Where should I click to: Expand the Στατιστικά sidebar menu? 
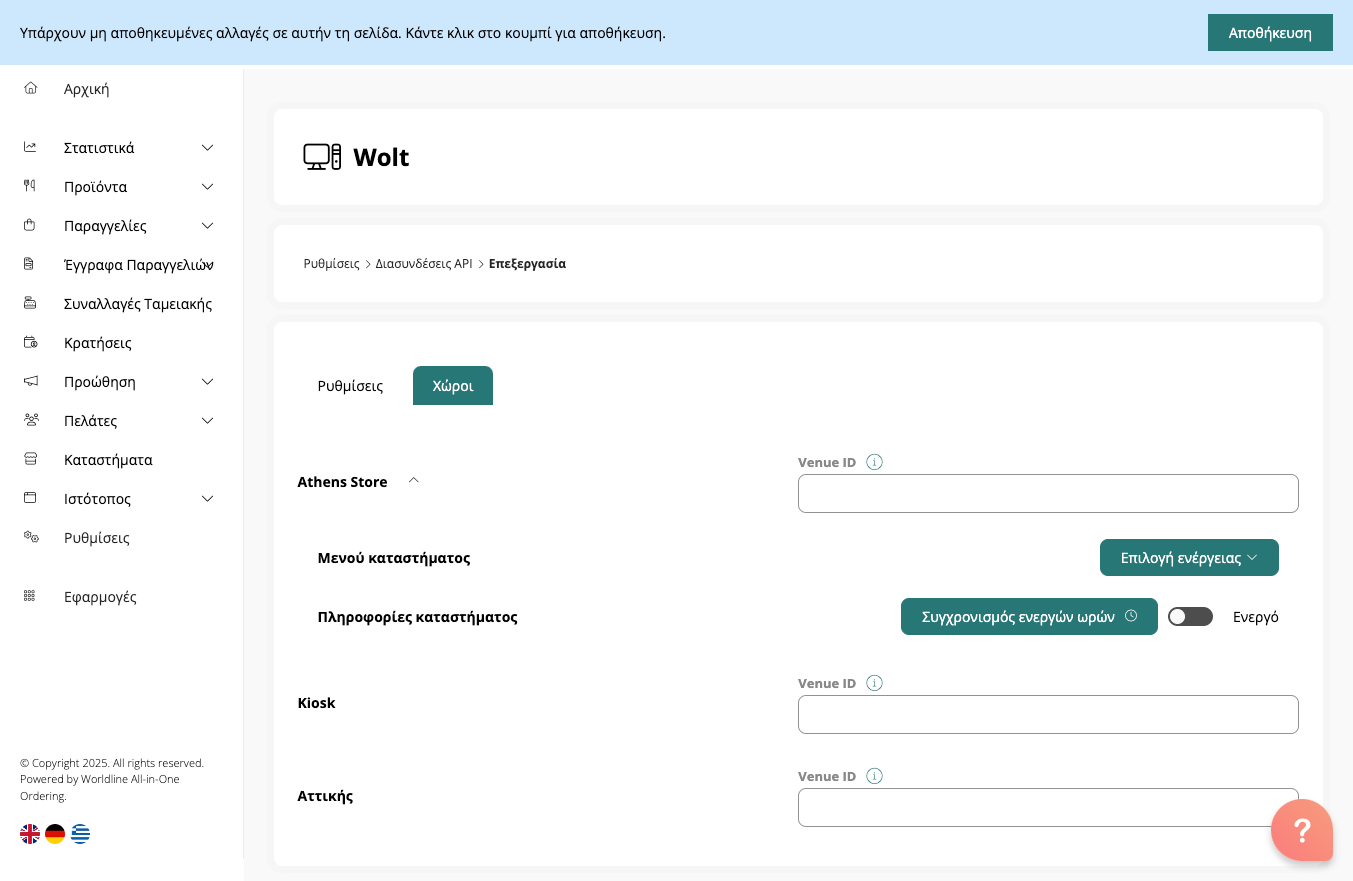[x=207, y=148]
